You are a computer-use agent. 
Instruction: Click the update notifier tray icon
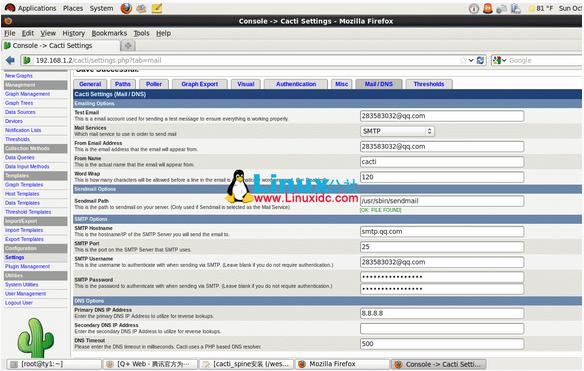point(488,8)
